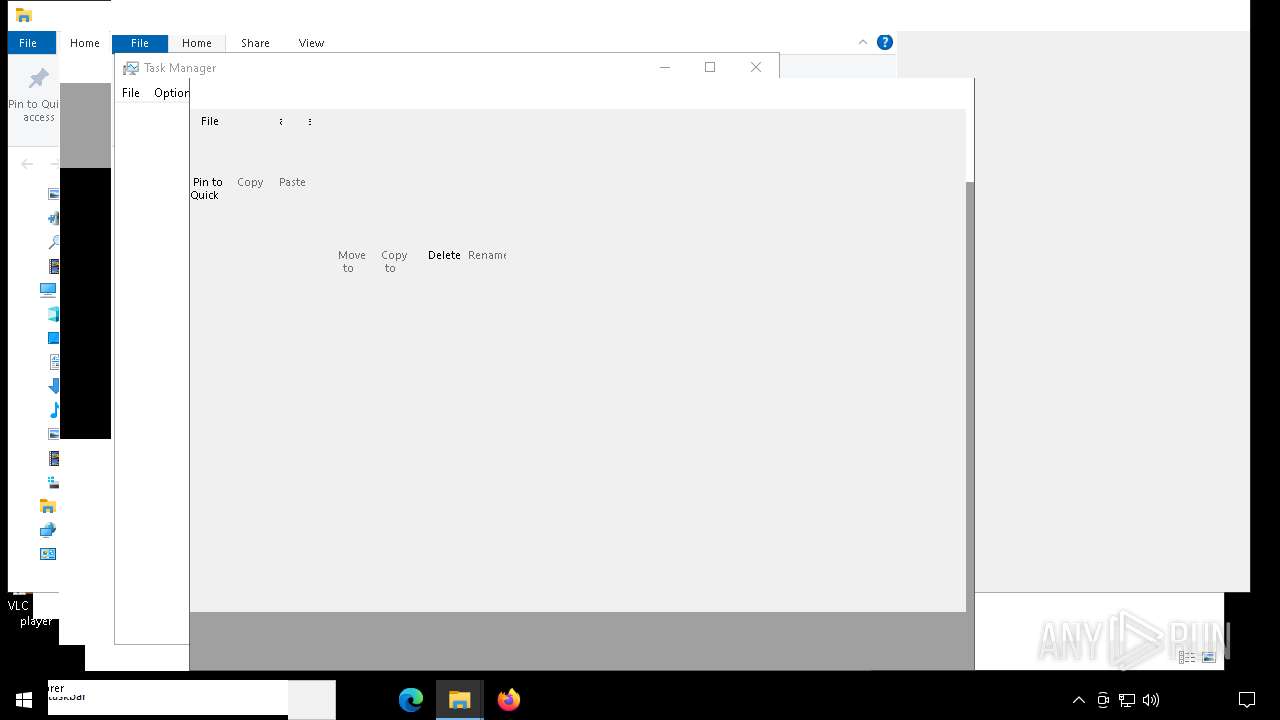Select 3D Objects cube icon in navigation pane
The height and width of the screenshot is (720, 1280).
coord(54,314)
